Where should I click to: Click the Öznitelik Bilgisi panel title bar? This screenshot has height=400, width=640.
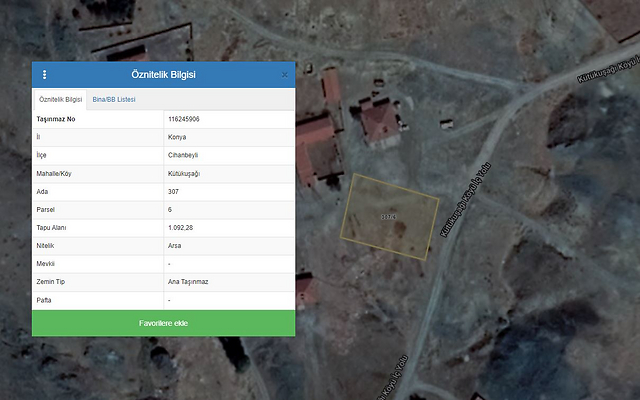164,75
